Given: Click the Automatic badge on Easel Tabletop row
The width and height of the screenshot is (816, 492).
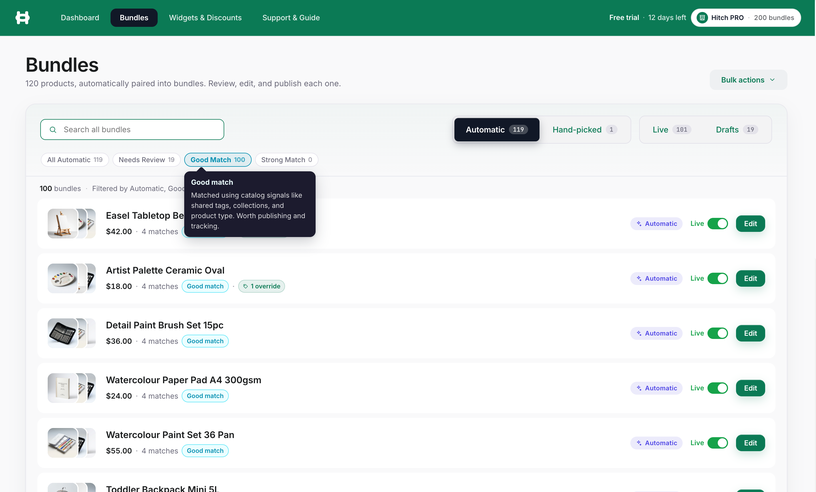Looking at the screenshot, I should tap(656, 224).
